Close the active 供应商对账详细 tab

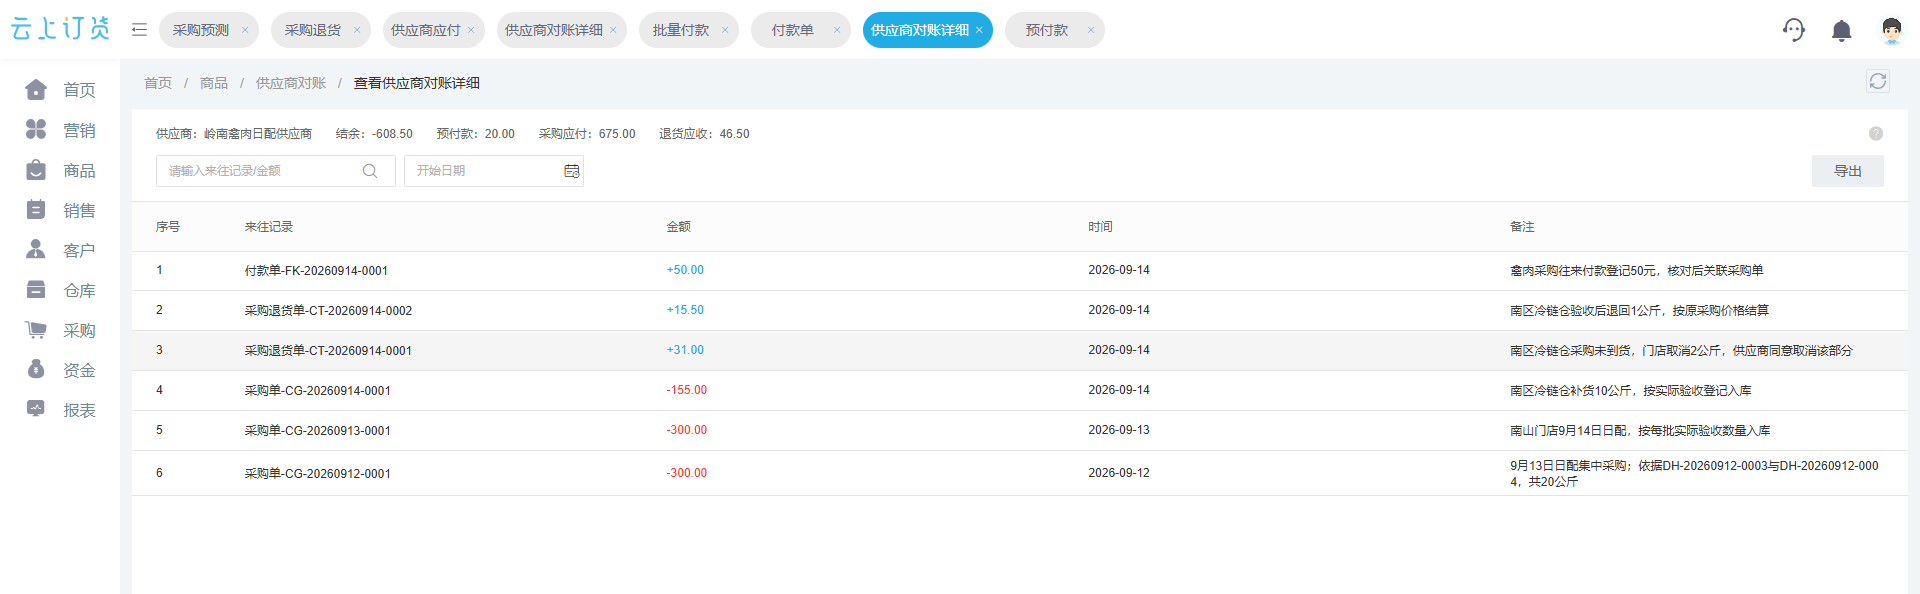coord(979,30)
